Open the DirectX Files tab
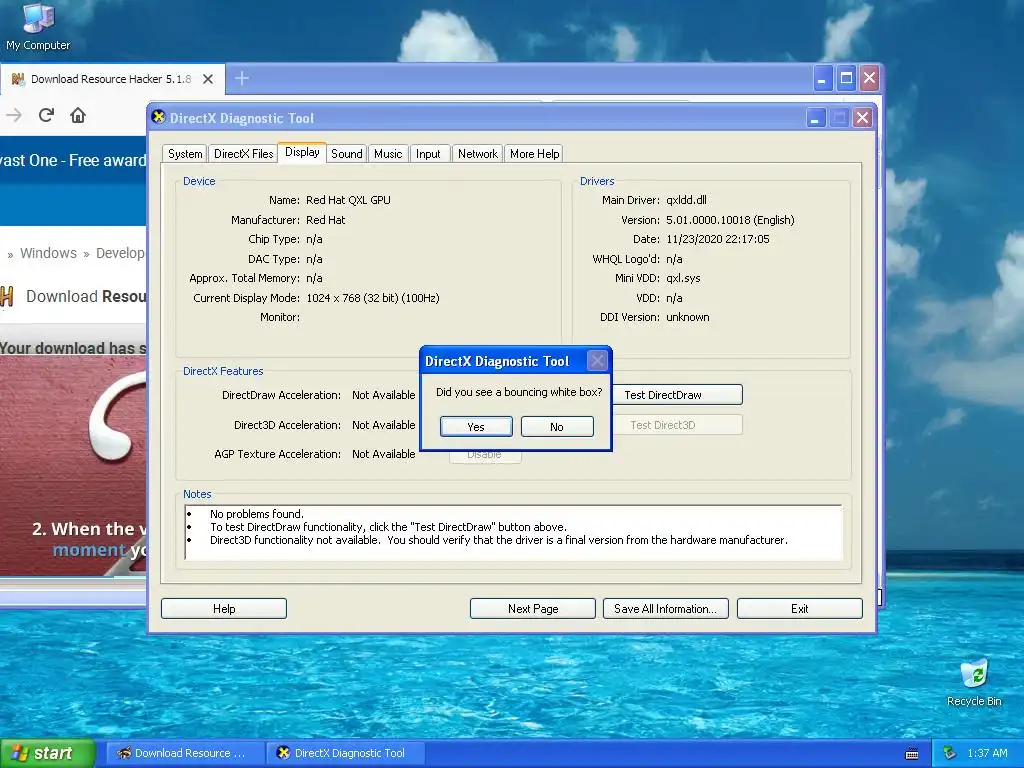The image size is (1024, 768). click(x=243, y=154)
